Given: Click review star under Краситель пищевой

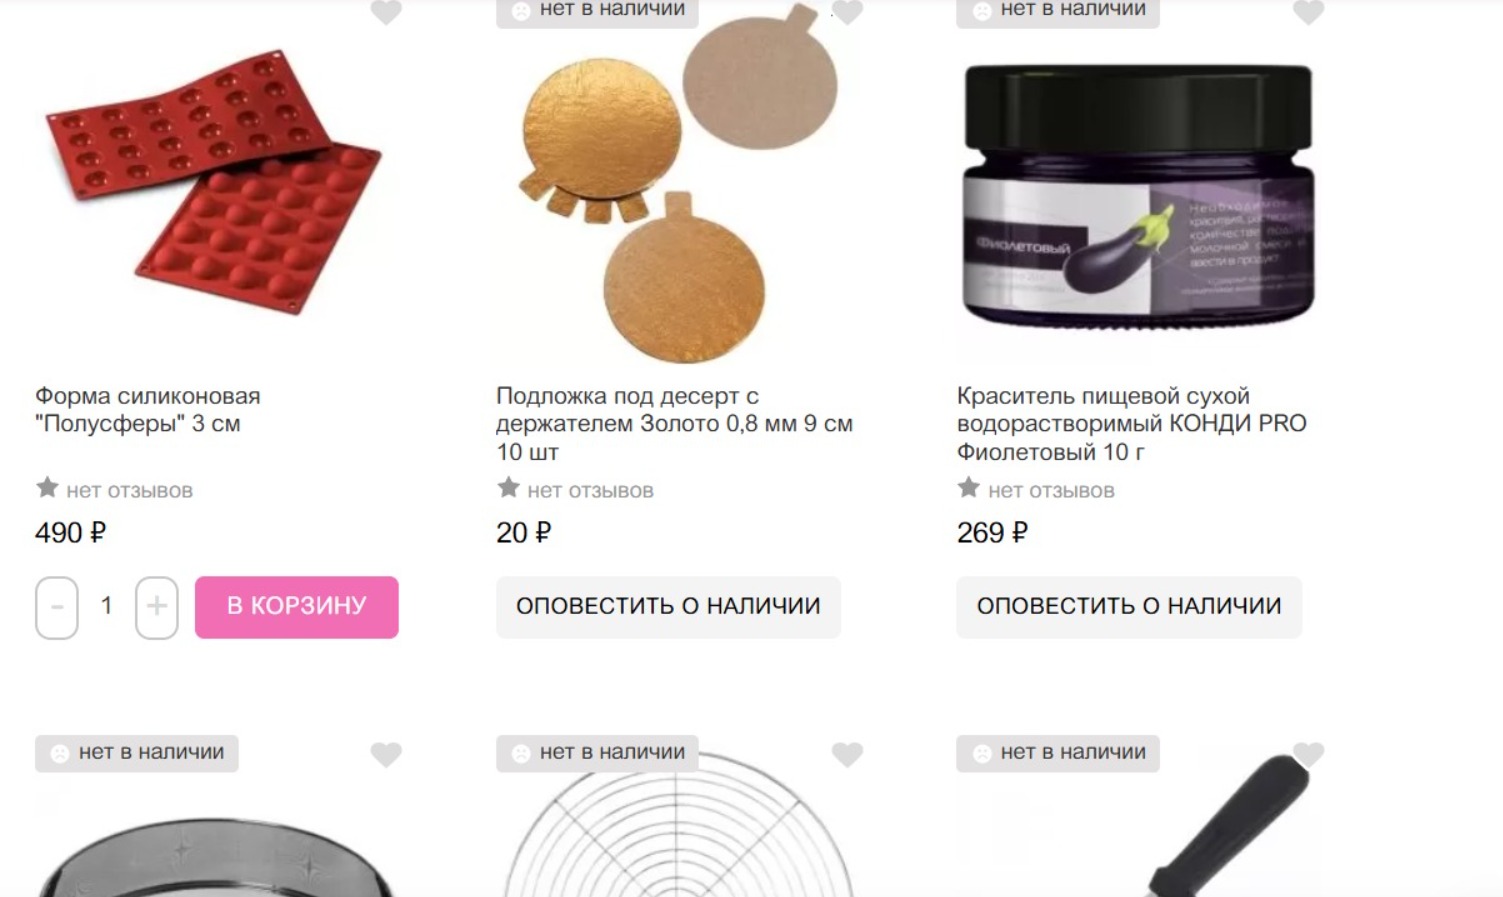Looking at the screenshot, I should pyautogui.click(x=968, y=488).
